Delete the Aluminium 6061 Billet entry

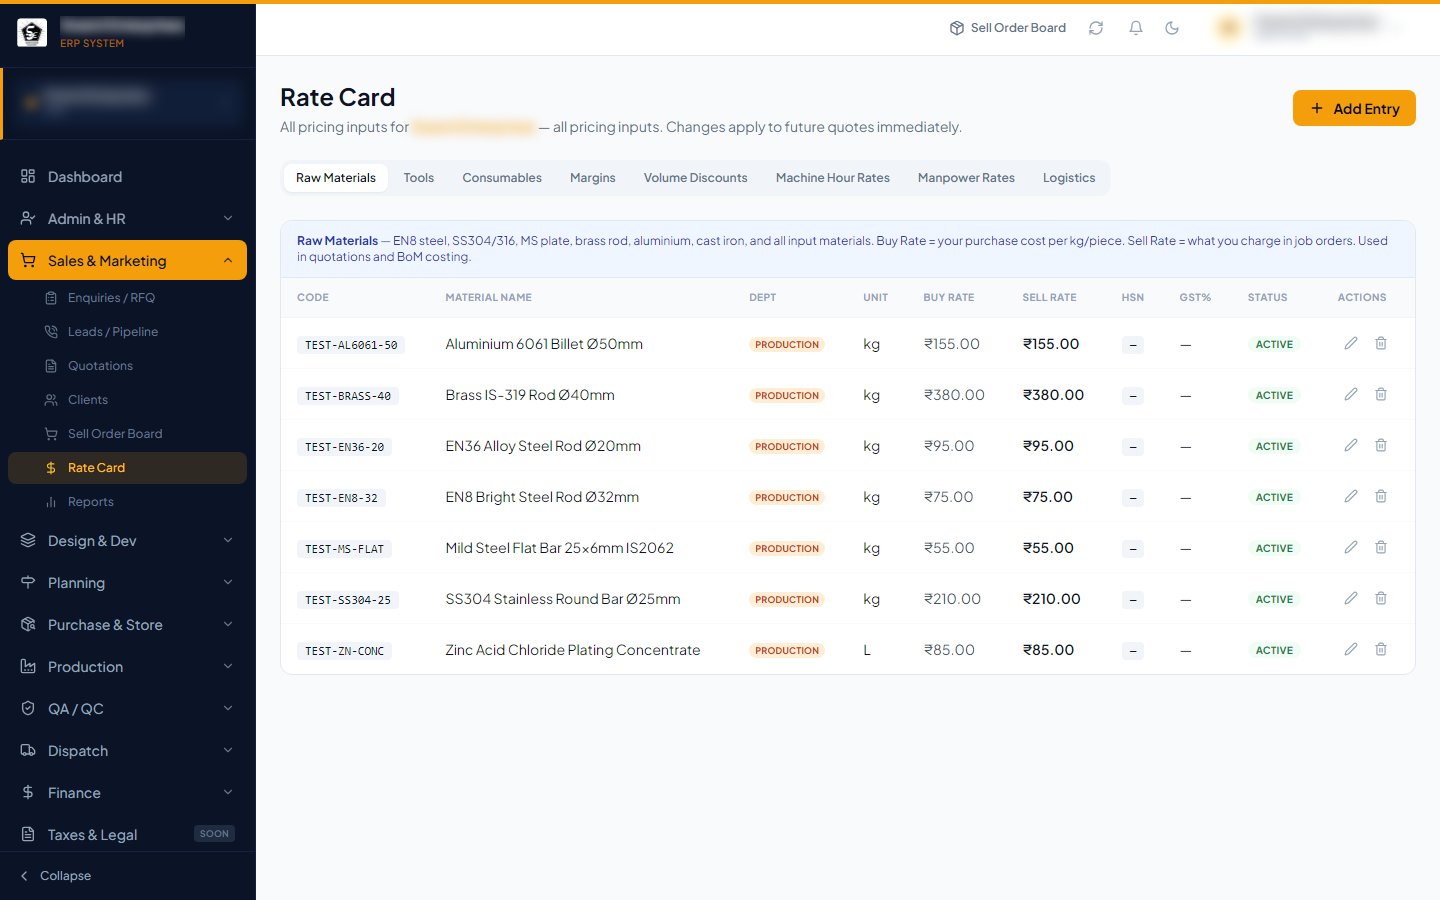1381,343
